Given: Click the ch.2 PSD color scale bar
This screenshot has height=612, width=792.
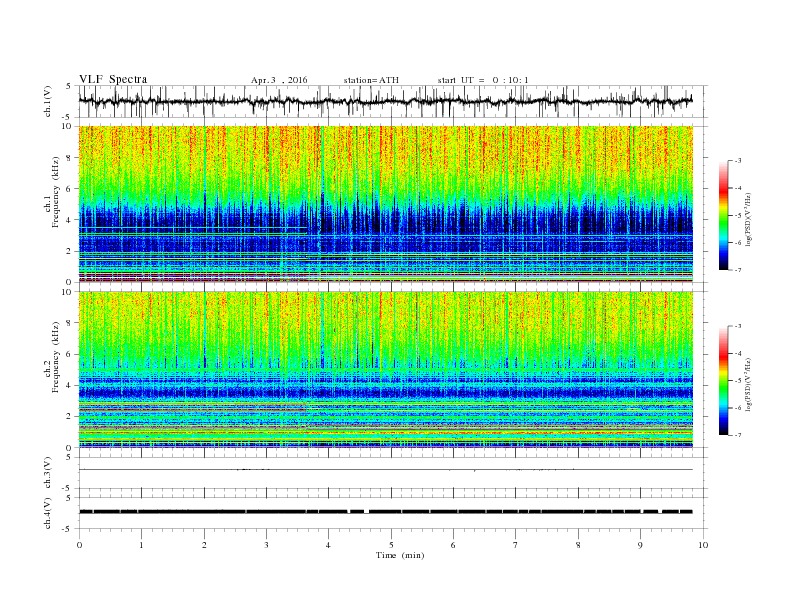Looking at the screenshot, I should click(724, 381).
